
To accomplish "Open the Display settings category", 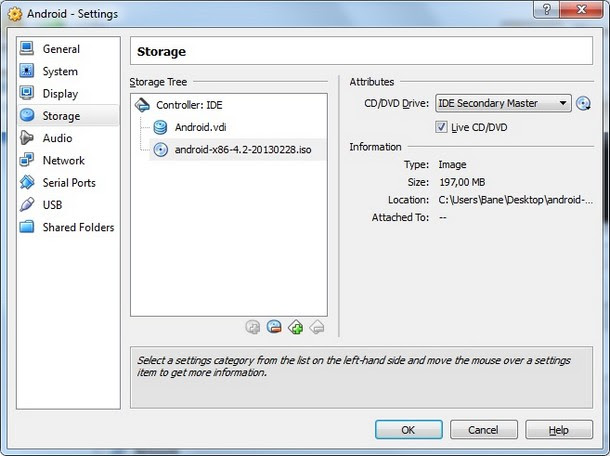I will 68,93.
